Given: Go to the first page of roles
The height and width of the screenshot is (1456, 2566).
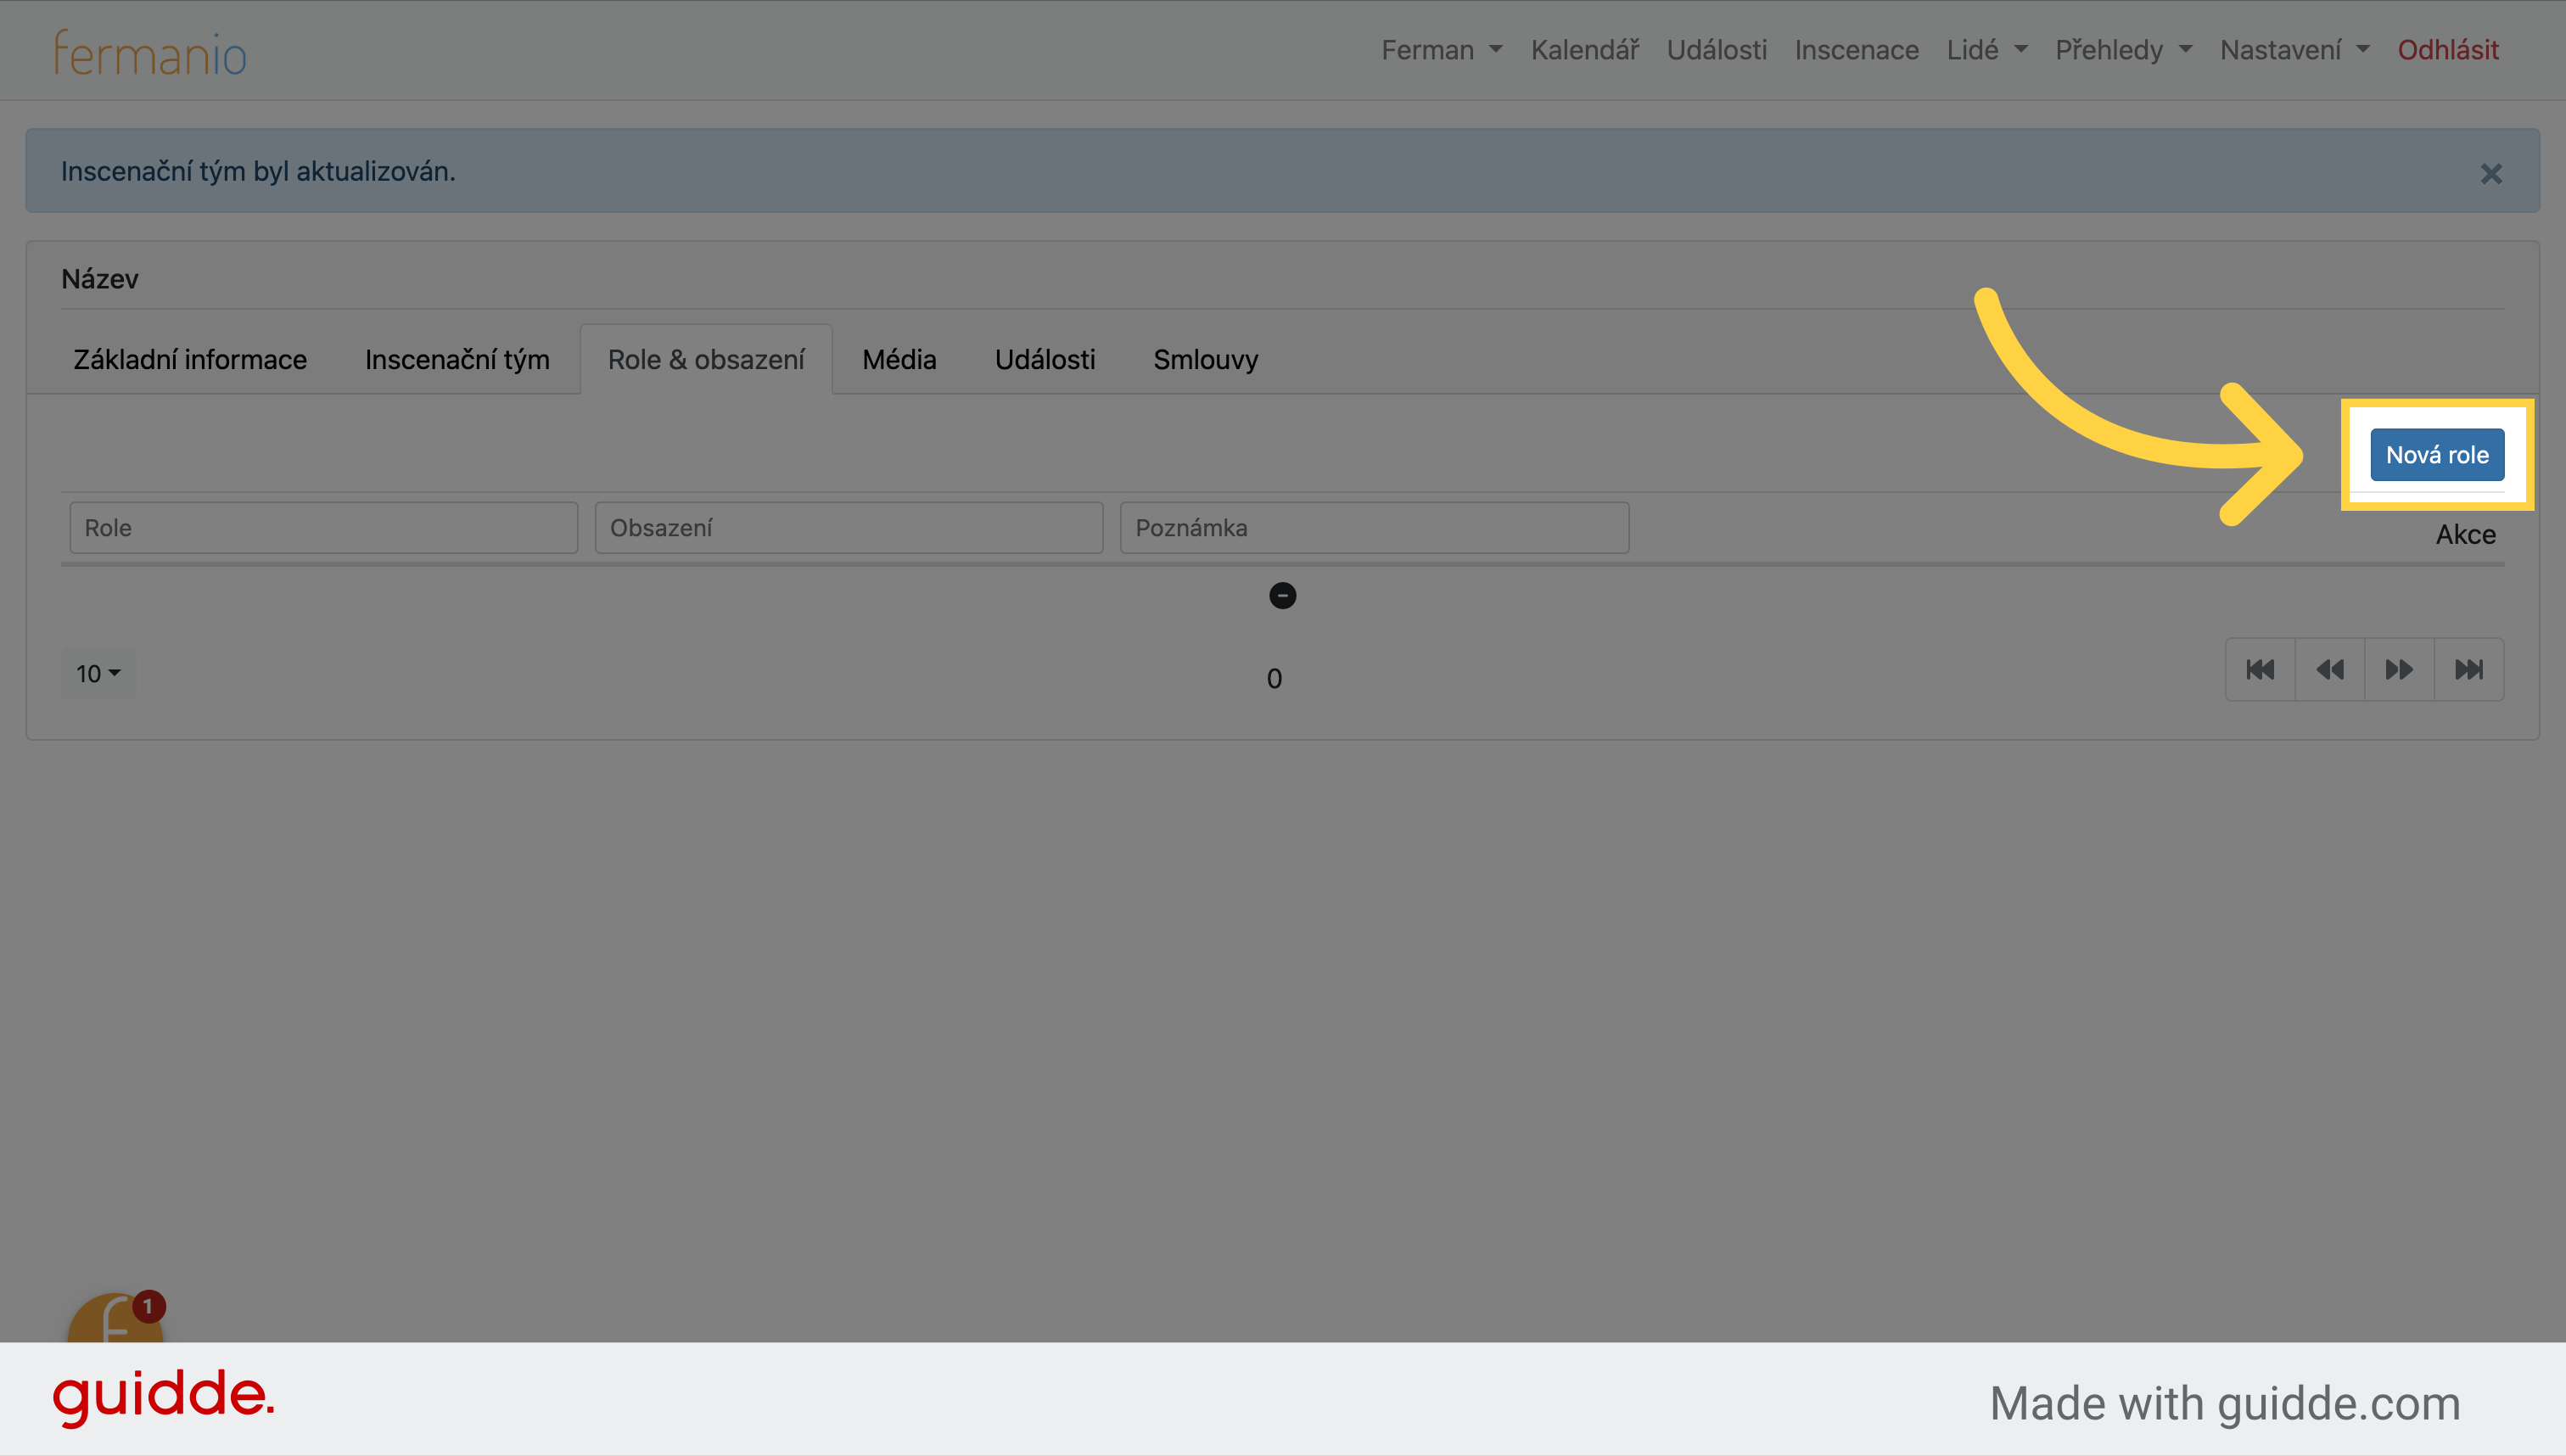Looking at the screenshot, I should 2260,669.
